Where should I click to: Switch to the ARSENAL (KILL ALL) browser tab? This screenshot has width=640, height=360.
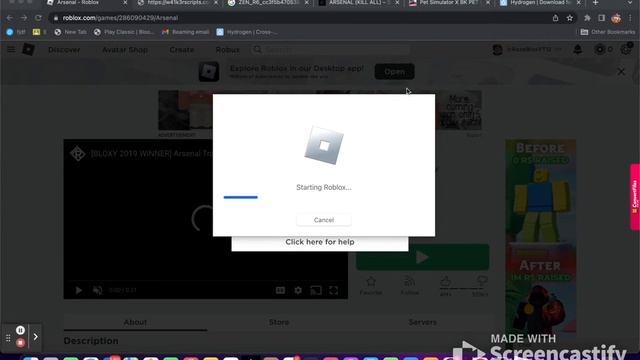[x=358, y=3]
